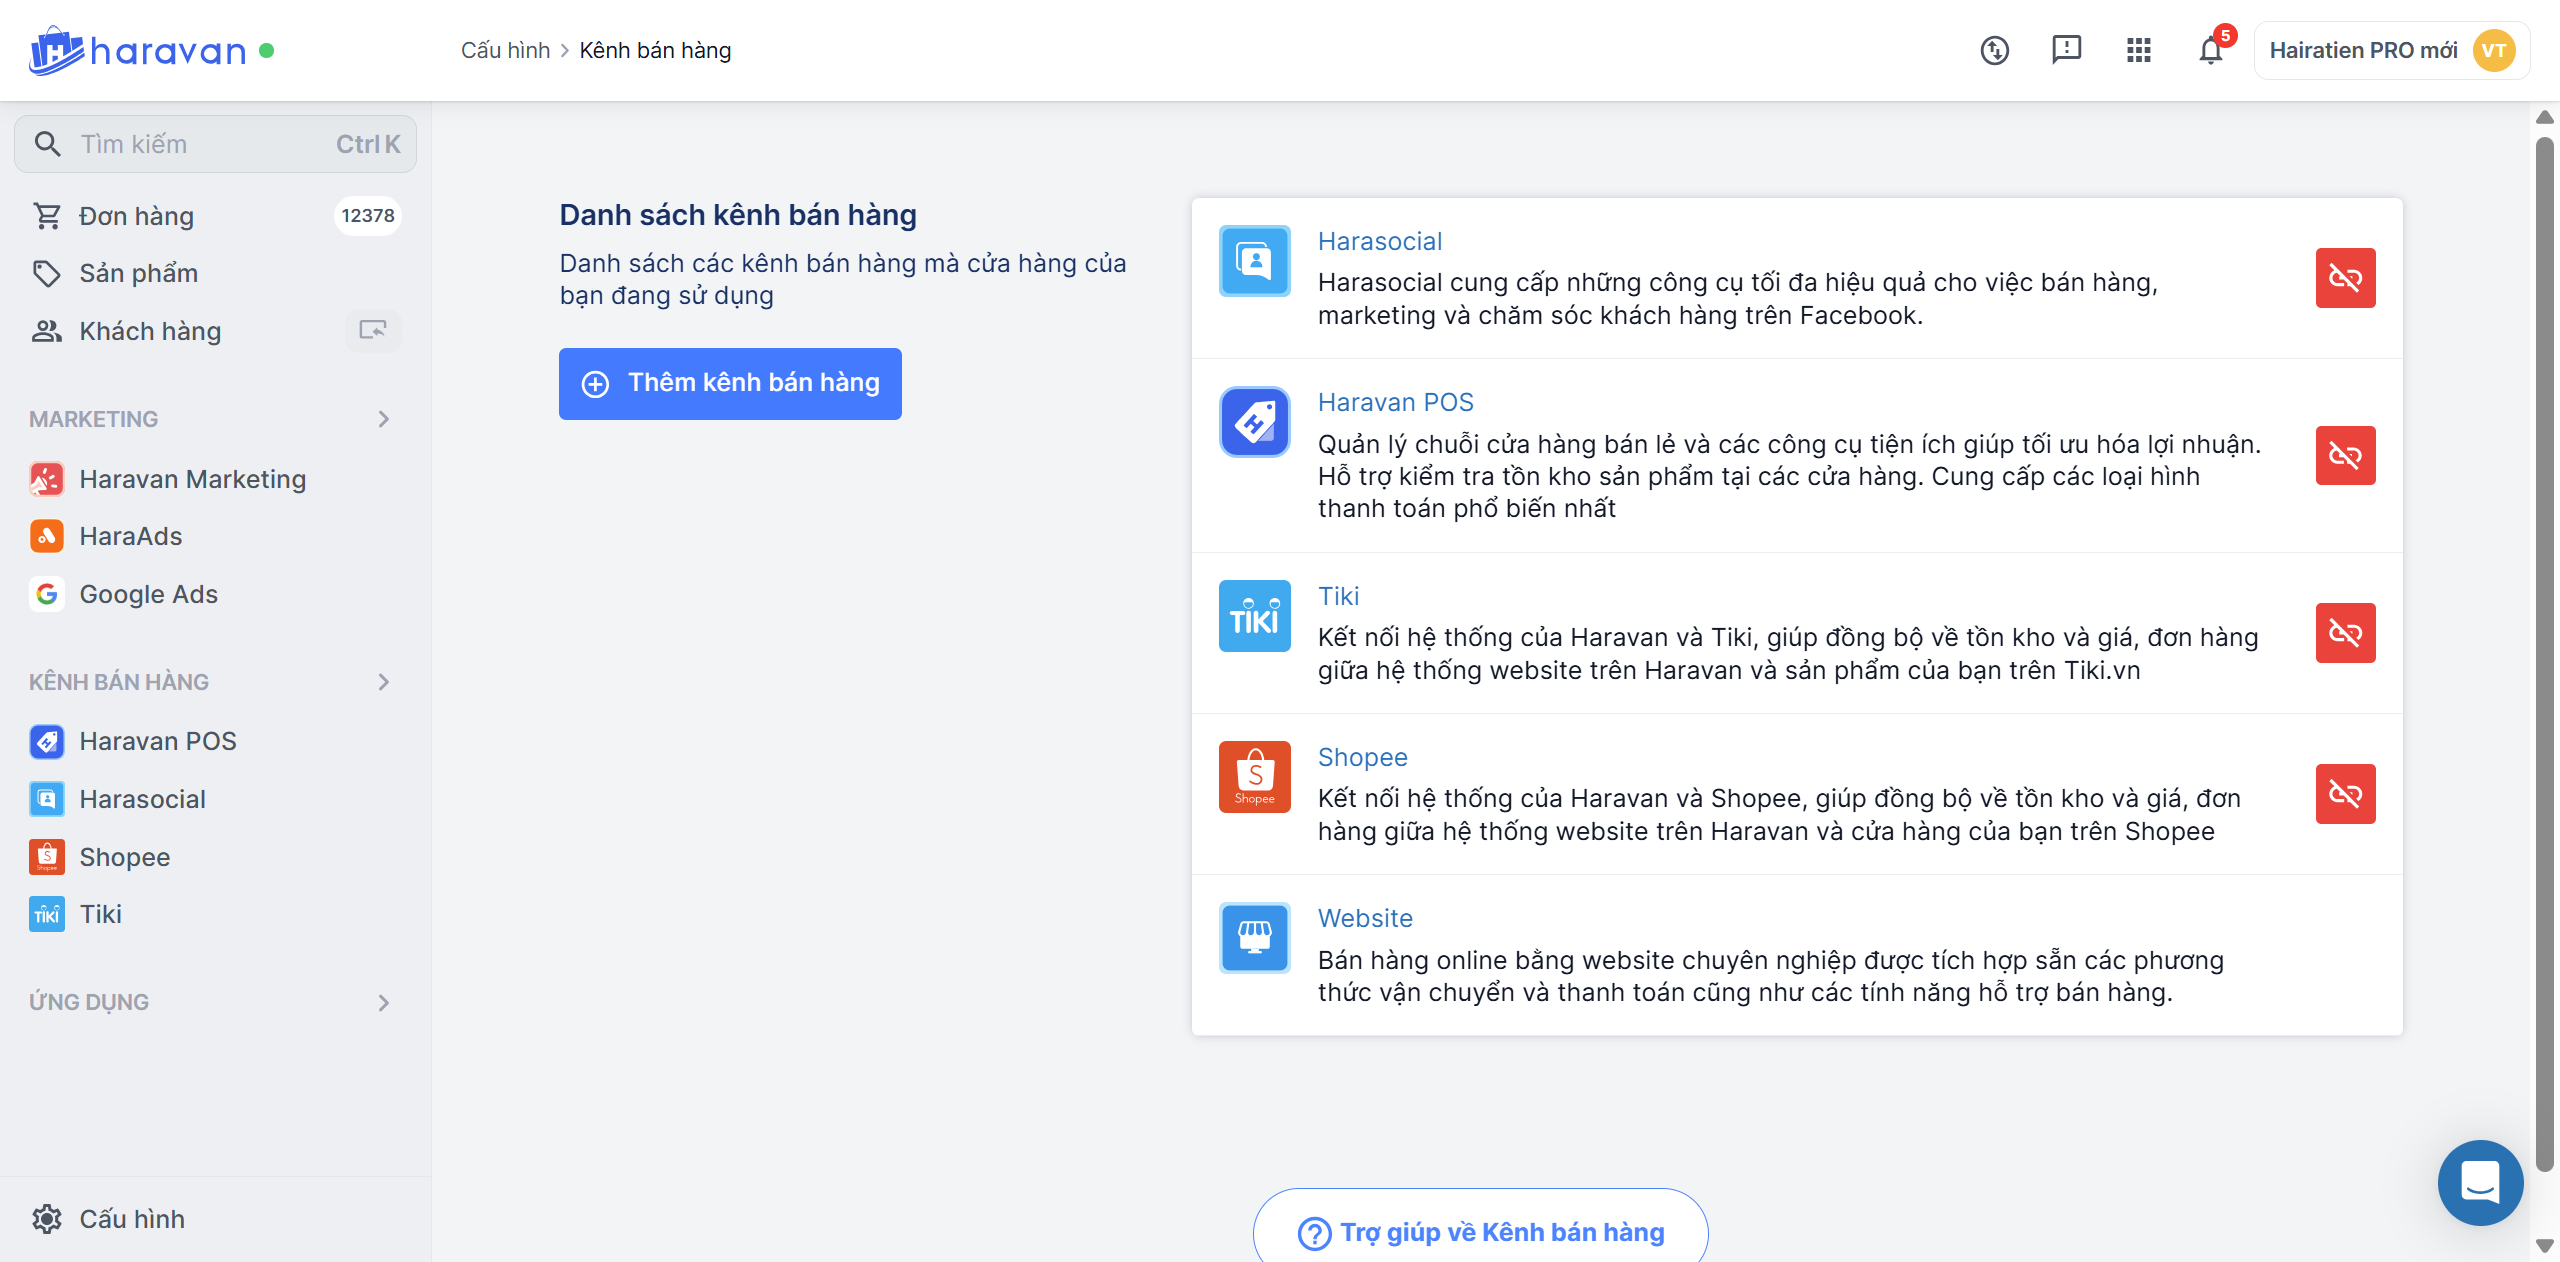Click the Tiki channel logo in list
This screenshot has width=2560, height=1262.
coord(1254,616)
